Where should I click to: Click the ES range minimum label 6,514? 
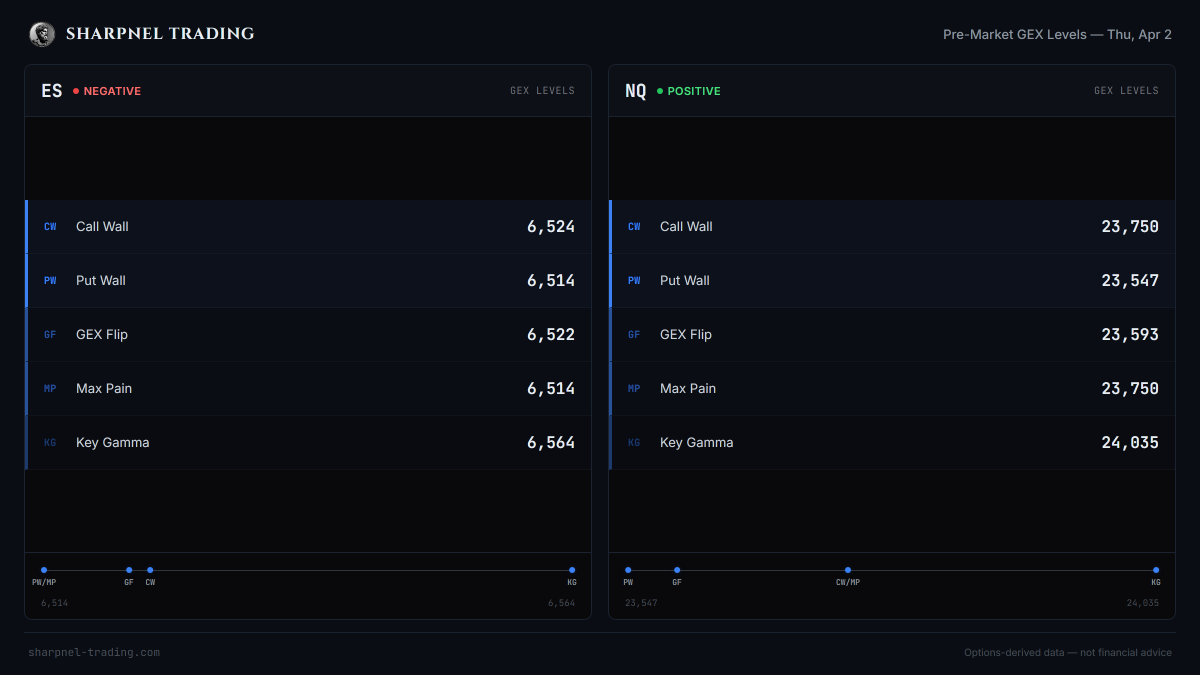(x=55, y=603)
